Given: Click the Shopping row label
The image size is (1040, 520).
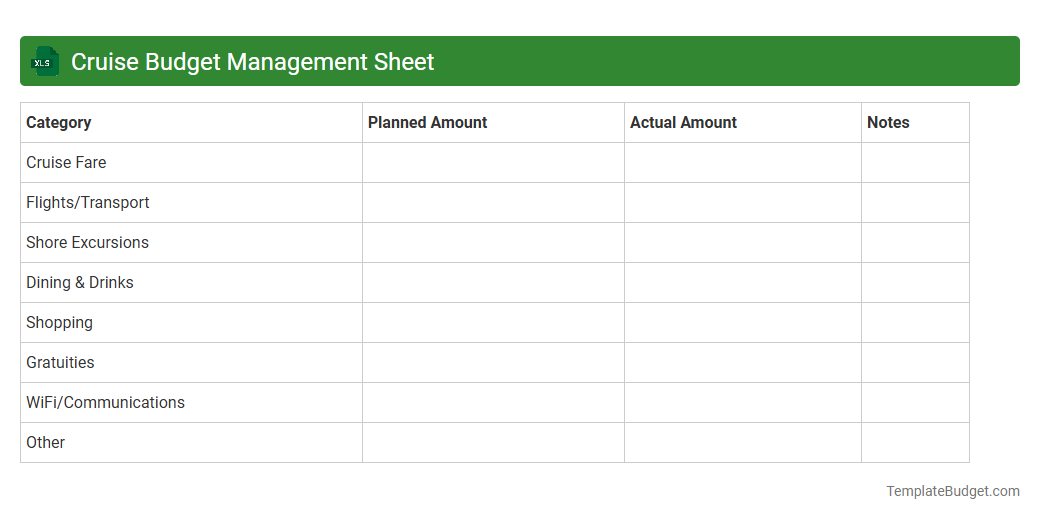Looking at the screenshot, I should [59, 323].
